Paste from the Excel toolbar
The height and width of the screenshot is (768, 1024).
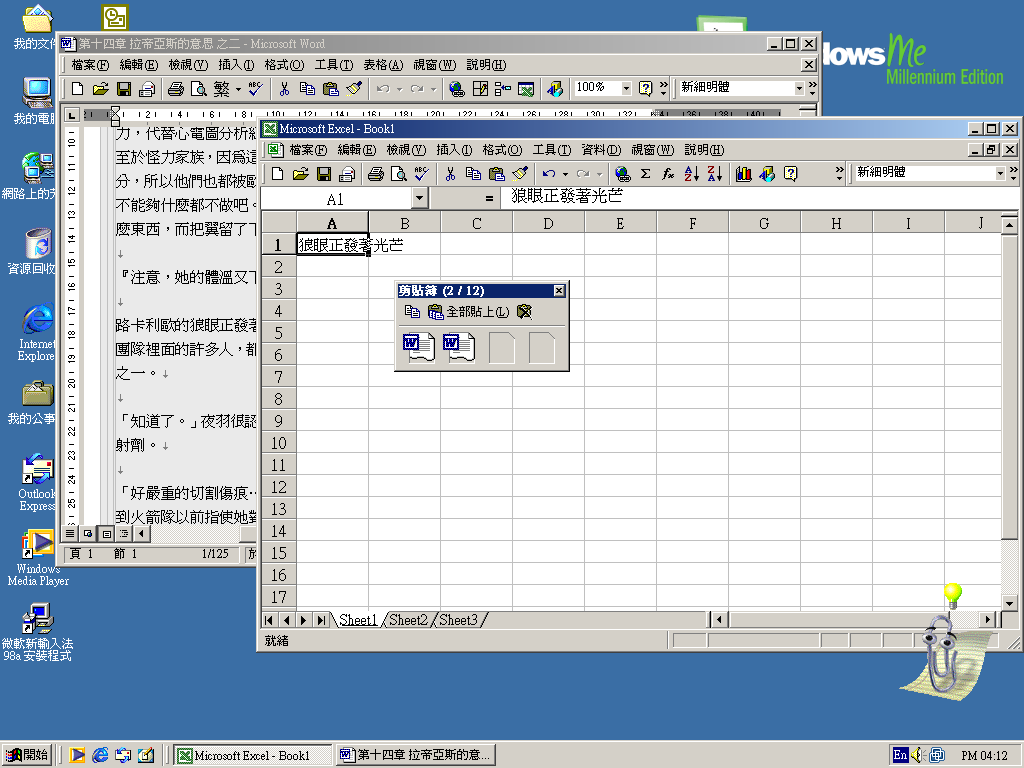click(497, 174)
